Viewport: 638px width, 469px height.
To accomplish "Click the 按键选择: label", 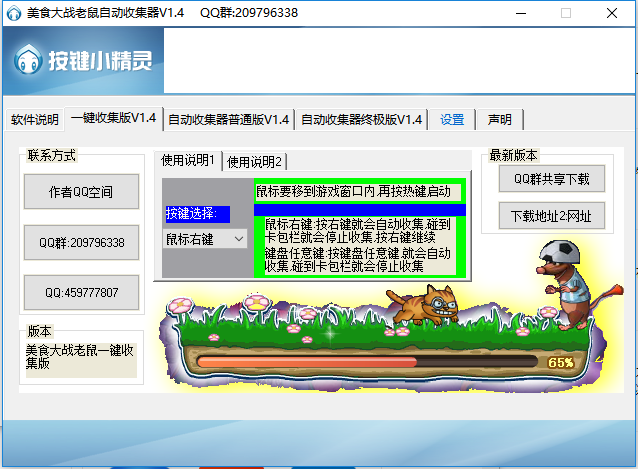I will pos(198,214).
